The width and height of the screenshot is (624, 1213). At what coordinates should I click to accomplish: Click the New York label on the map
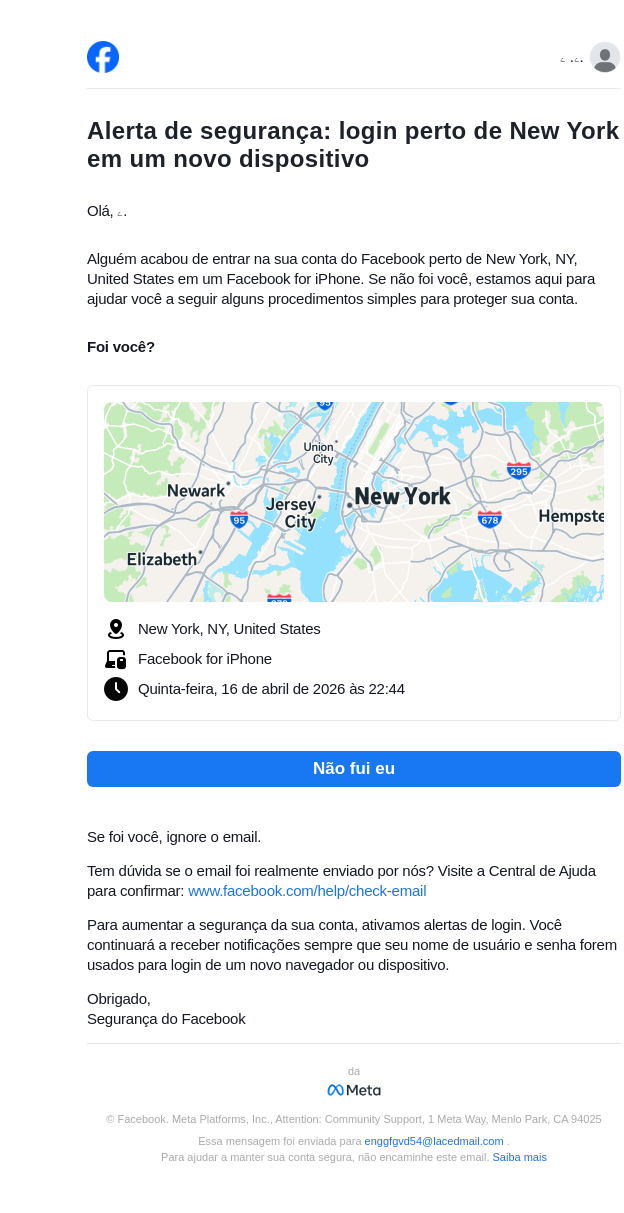[402, 497]
